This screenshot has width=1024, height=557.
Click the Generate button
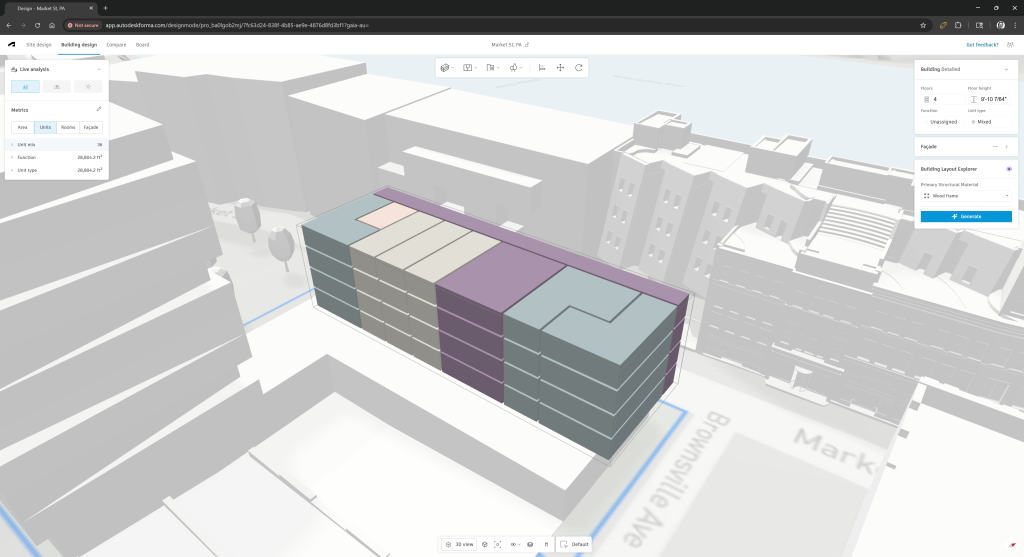(966, 216)
